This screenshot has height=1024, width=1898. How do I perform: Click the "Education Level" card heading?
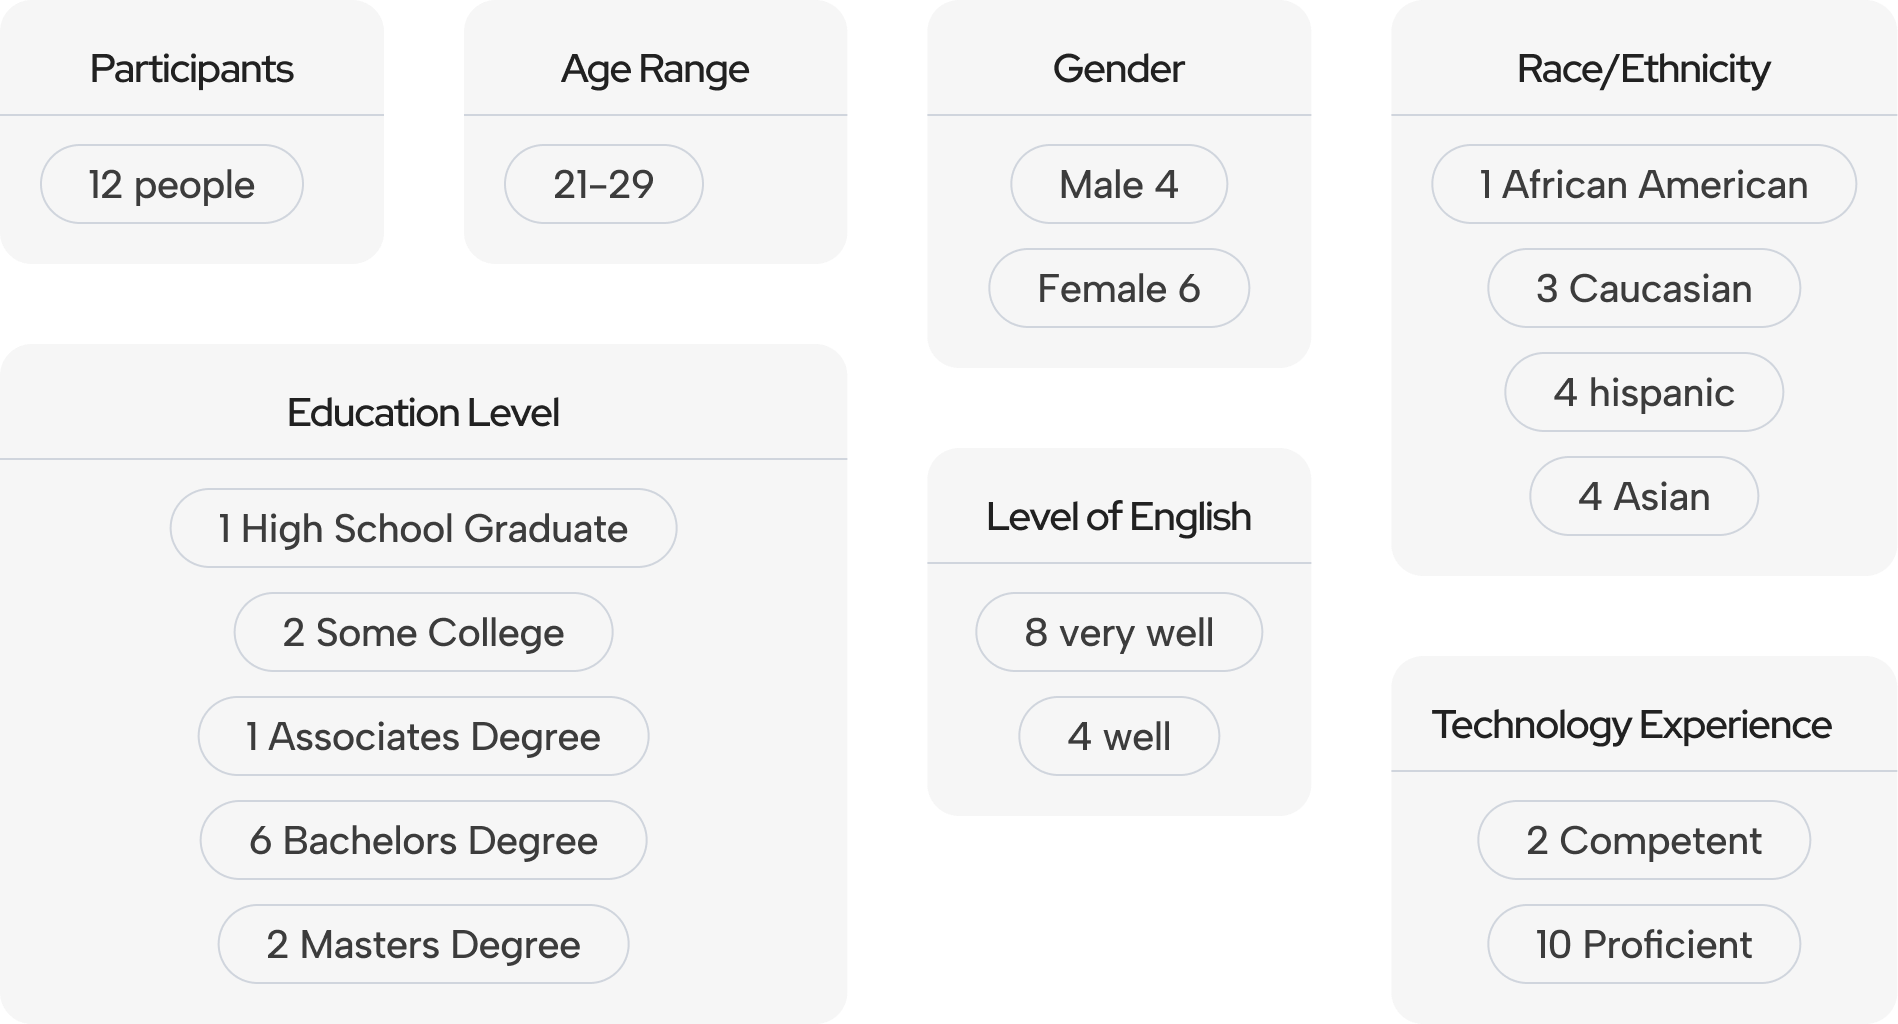point(423,413)
